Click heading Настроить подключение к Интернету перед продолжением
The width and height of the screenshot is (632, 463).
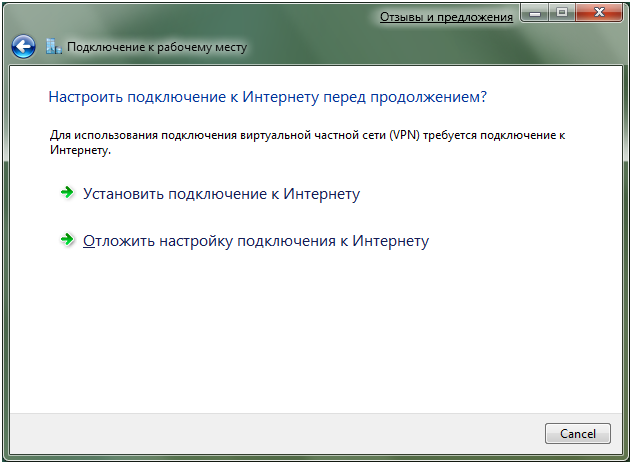click(x=268, y=97)
